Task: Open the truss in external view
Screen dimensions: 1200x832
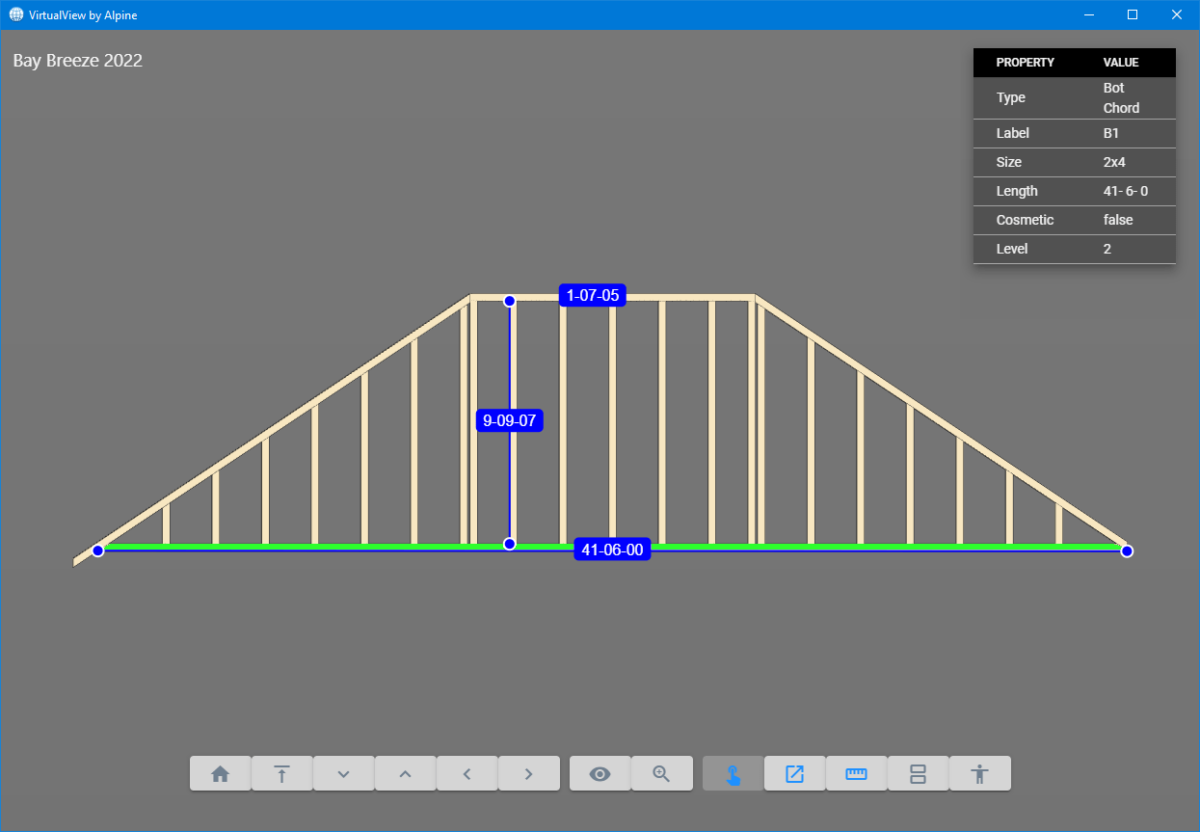Action: 794,773
